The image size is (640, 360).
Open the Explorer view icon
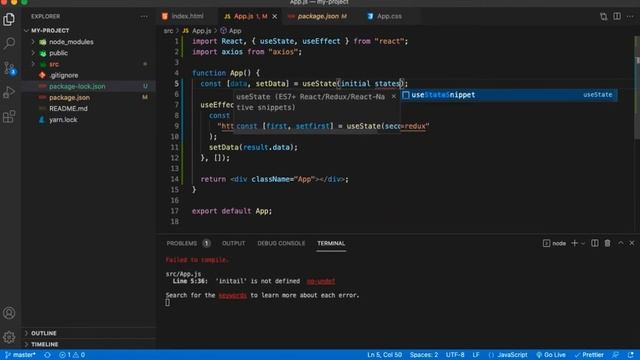pyautogui.click(x=9, y=19)
